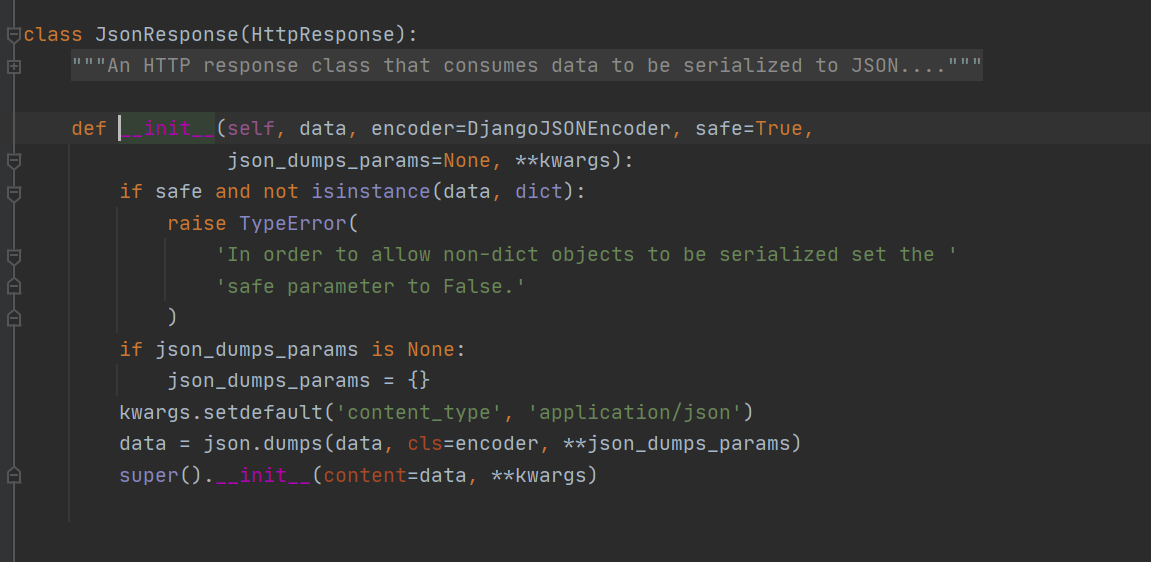Collapse fold marker beside 'if safe' line
This screenshot has width=1151, height=562.
click(x=13, y=192)
